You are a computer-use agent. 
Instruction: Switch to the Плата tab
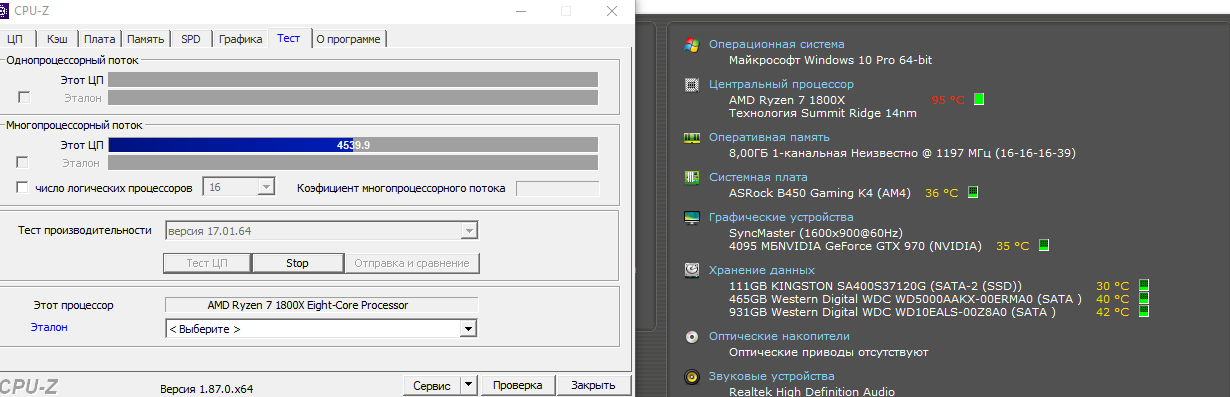click(x=100, y=39)
